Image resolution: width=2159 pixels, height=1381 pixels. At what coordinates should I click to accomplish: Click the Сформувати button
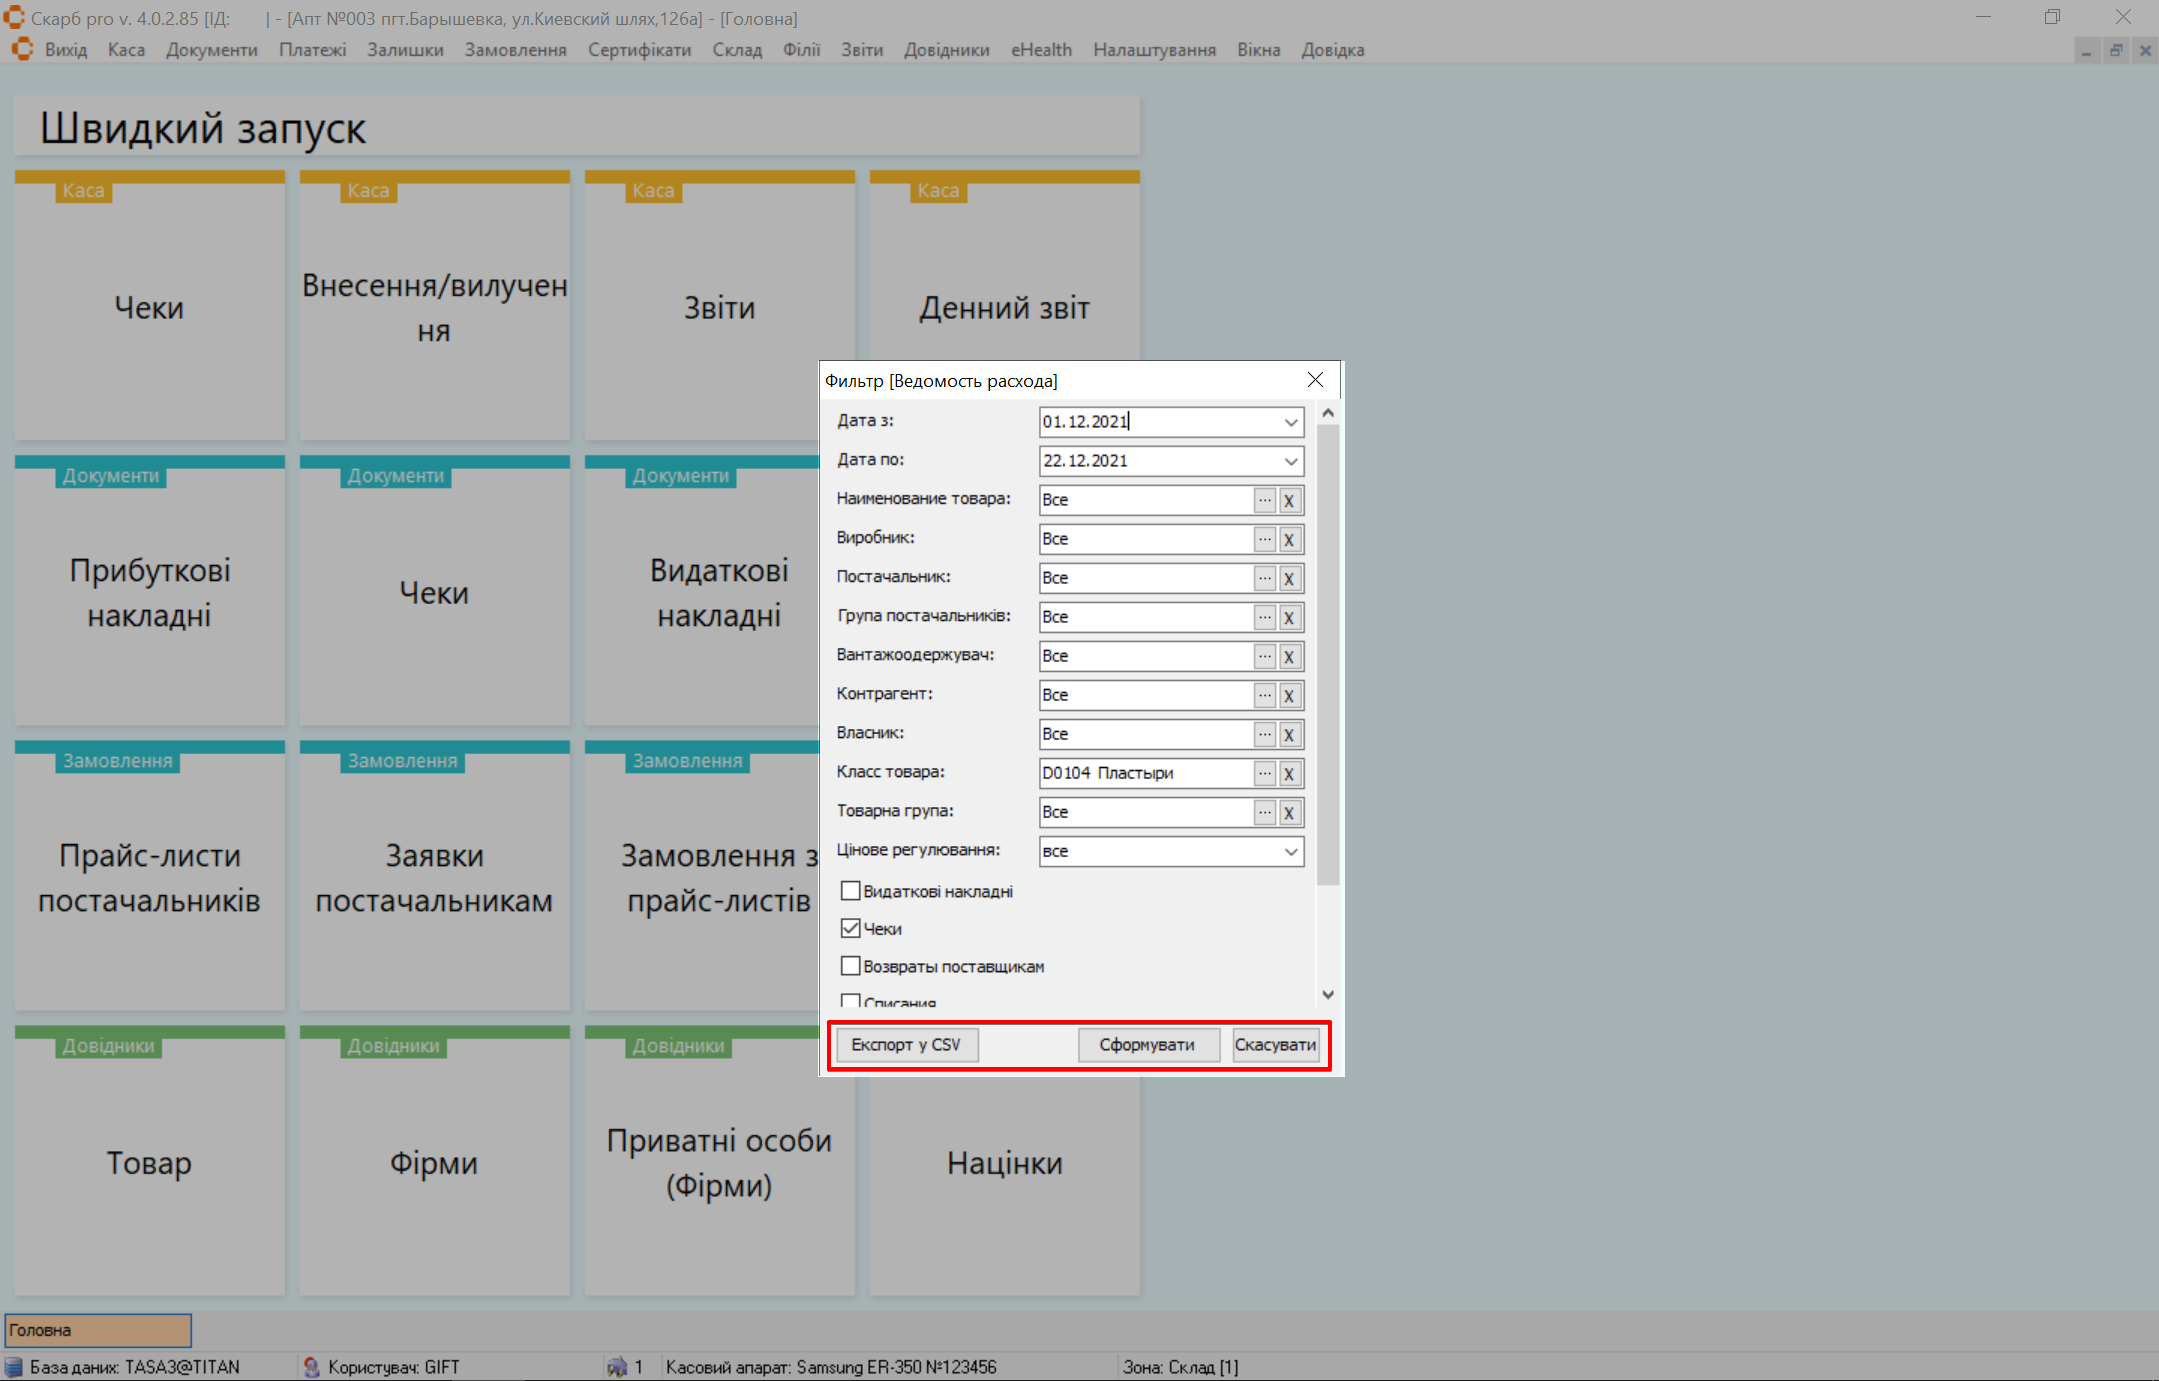(1147, 1044)
